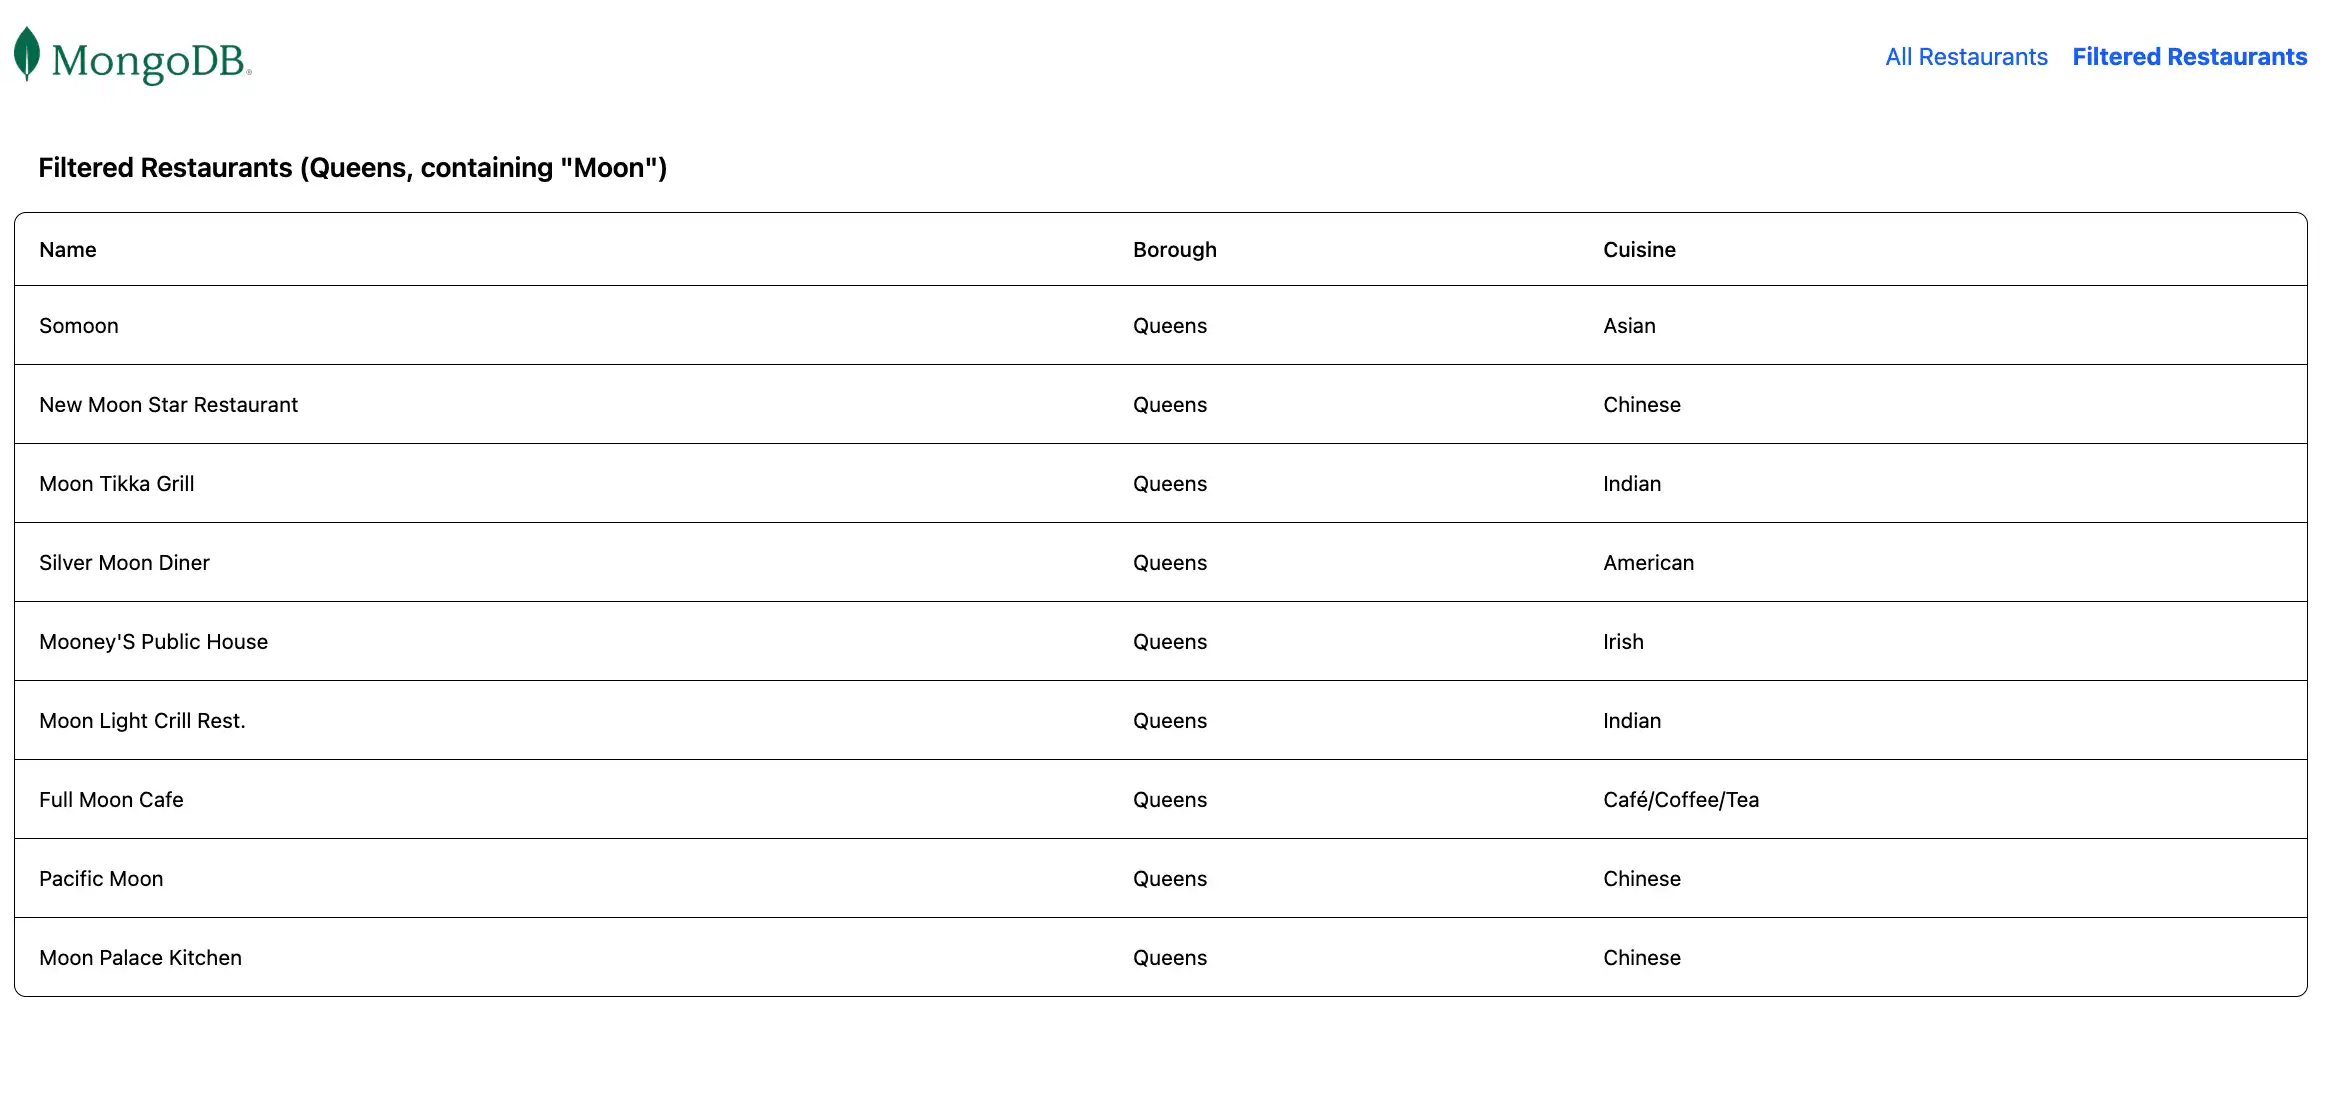Click the Moon Tikka Grill name
The height and width of the screenshot is (1098, 2328).
coord(117,484)
